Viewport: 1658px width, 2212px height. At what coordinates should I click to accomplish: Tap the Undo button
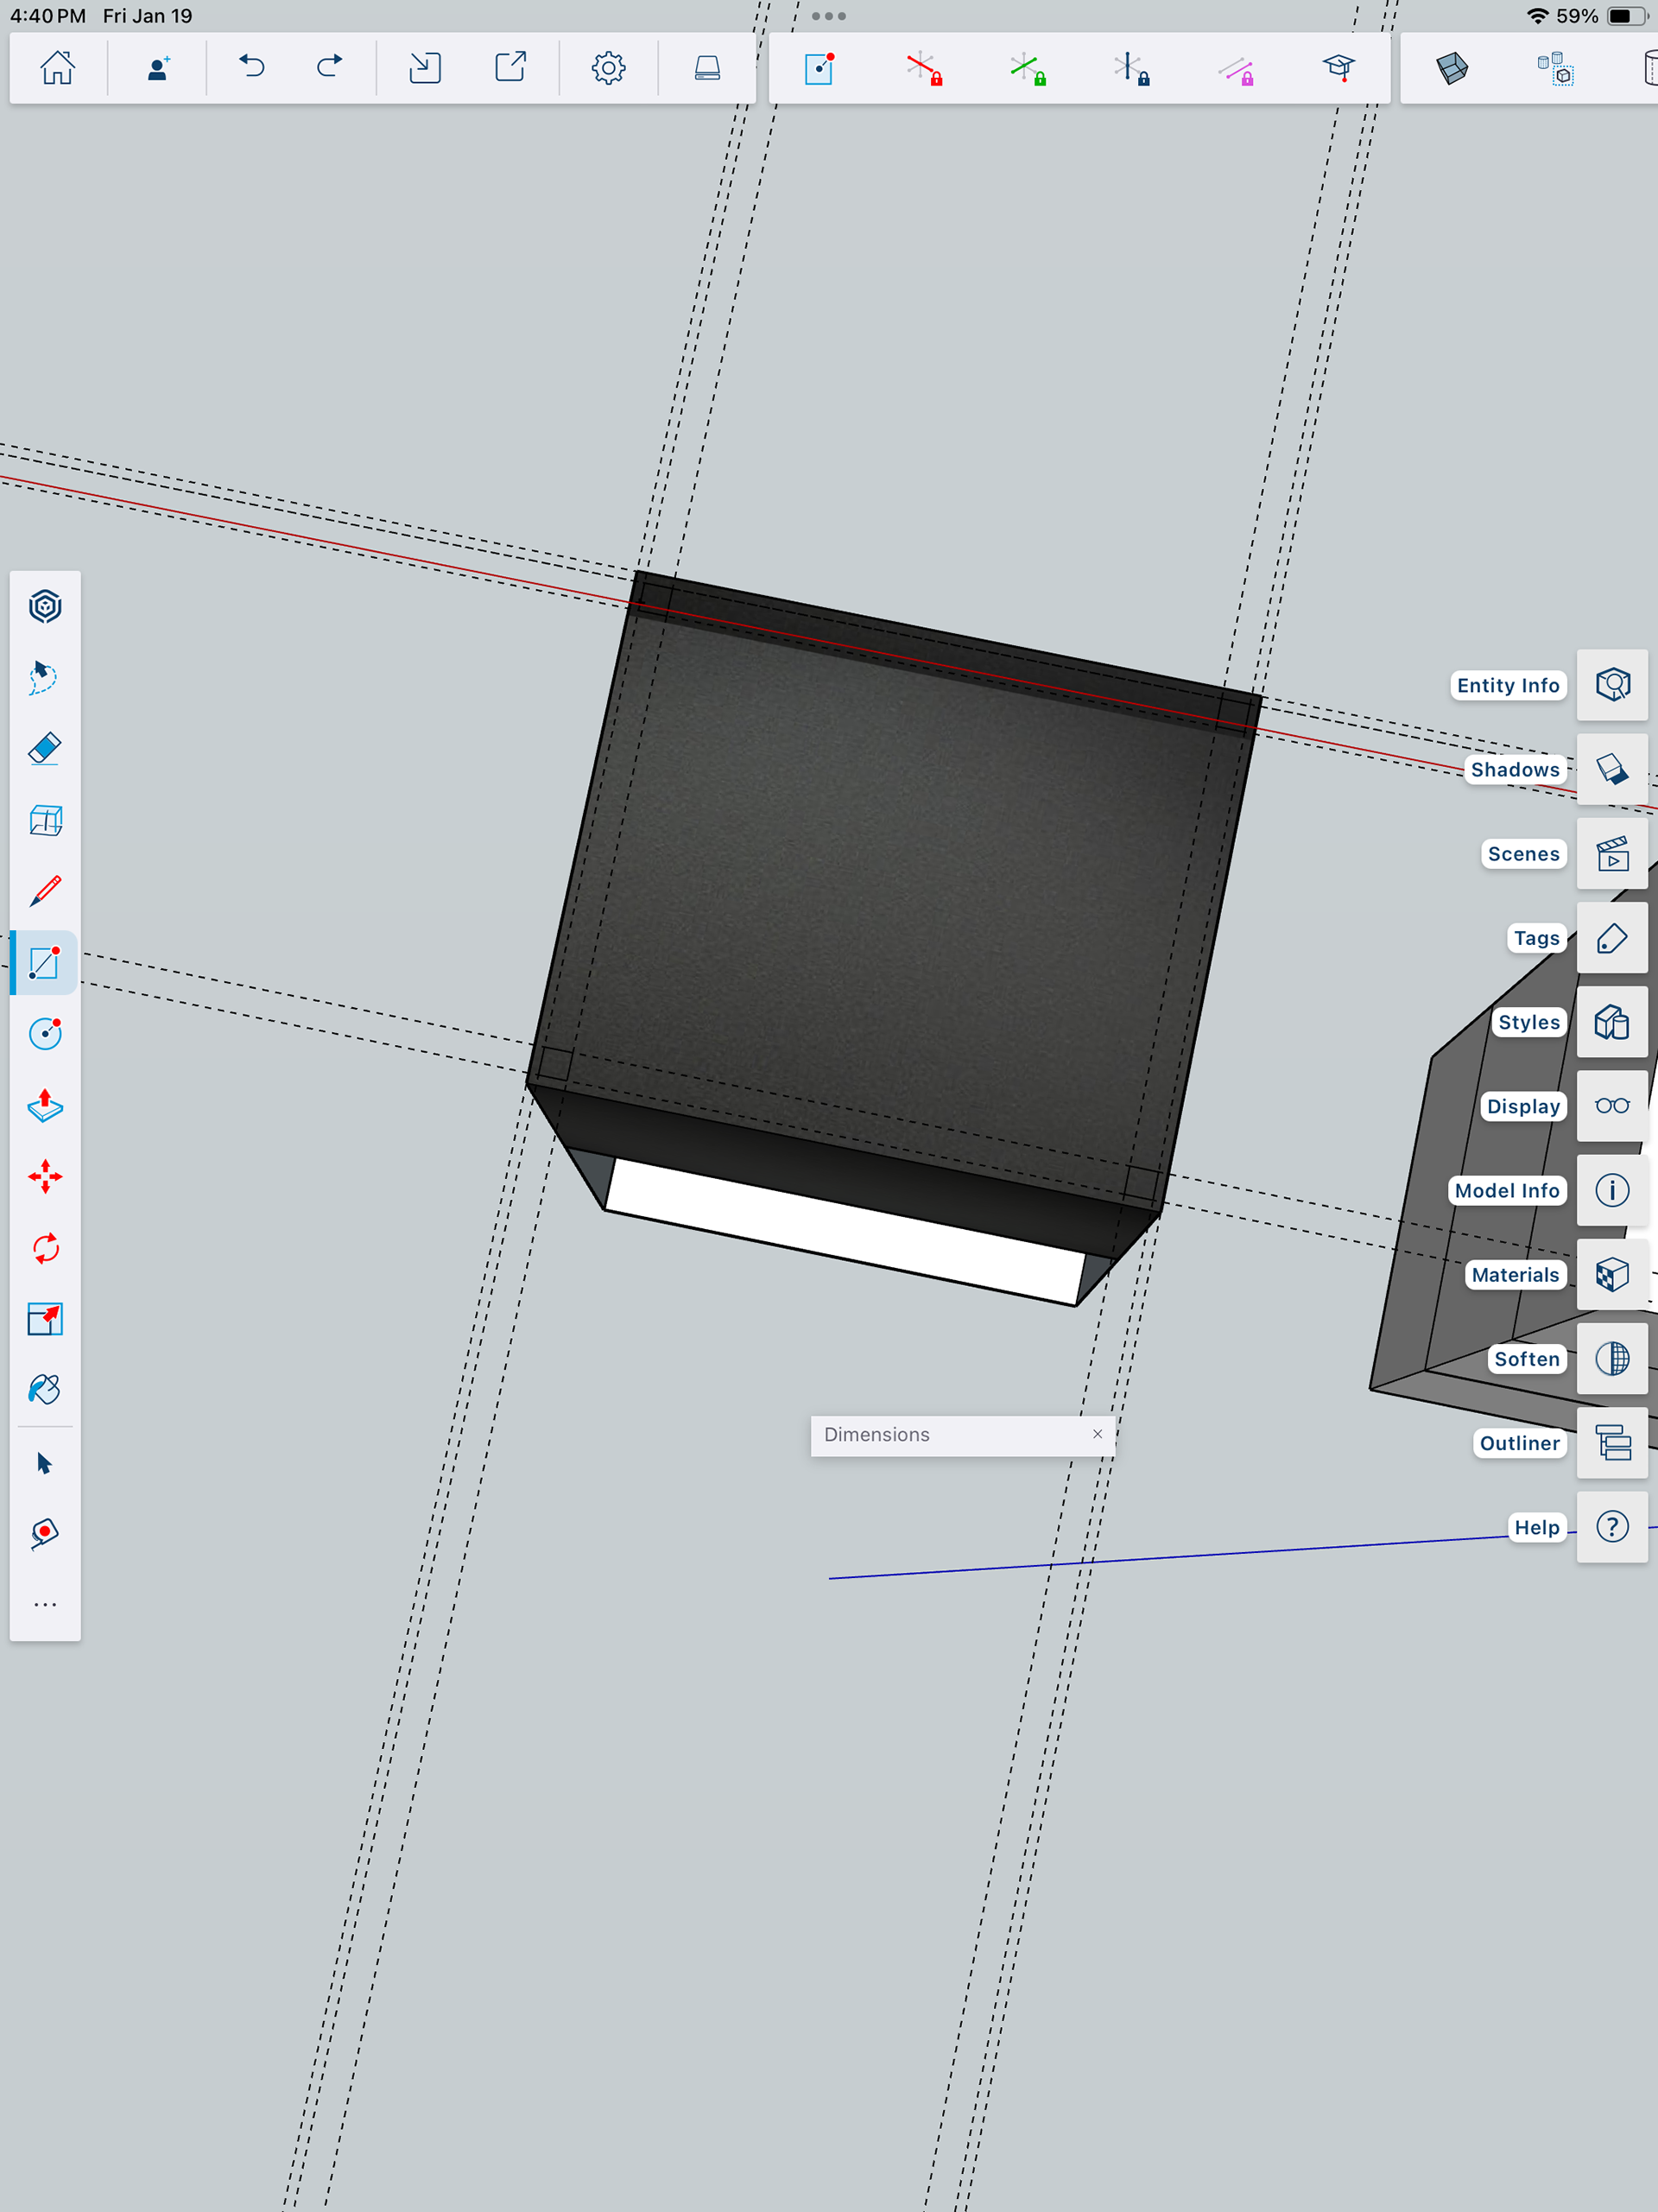(x=251, y=67)
